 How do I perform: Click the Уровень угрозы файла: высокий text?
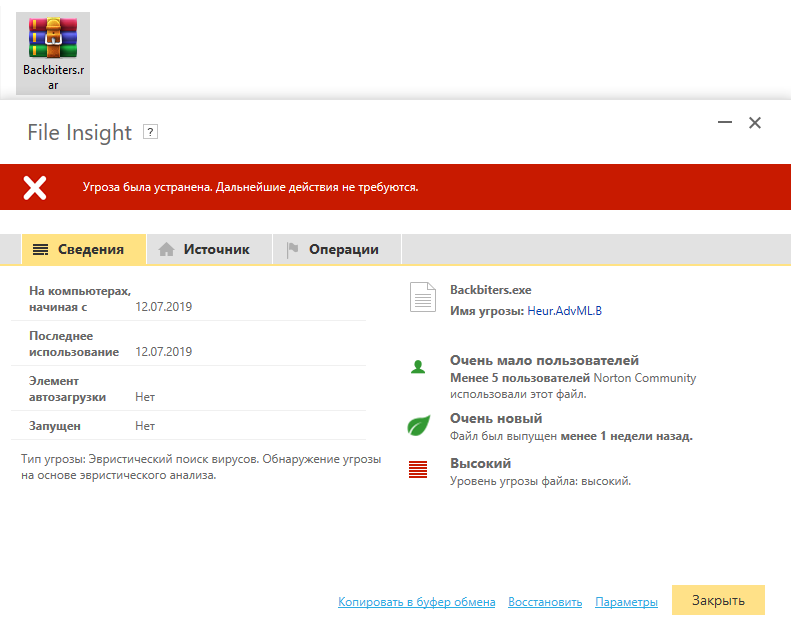pos(540,481)
